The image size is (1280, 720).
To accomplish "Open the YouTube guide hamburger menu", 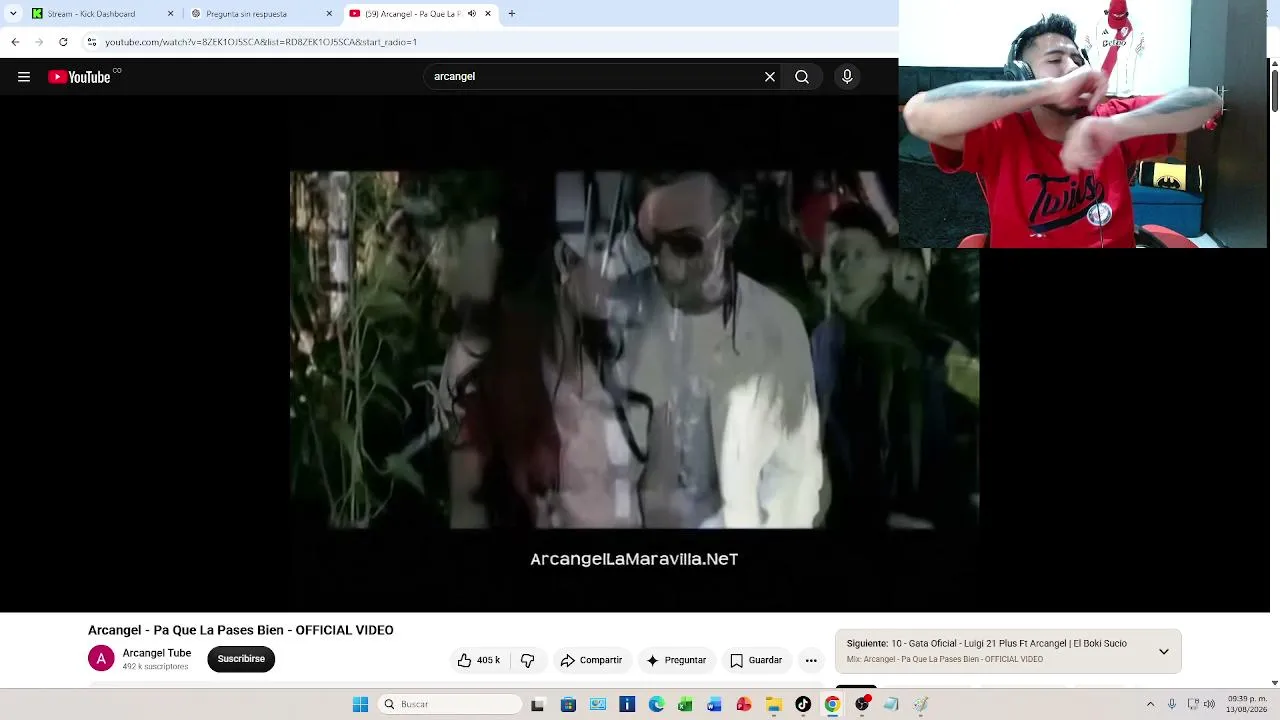I will 24,77.
